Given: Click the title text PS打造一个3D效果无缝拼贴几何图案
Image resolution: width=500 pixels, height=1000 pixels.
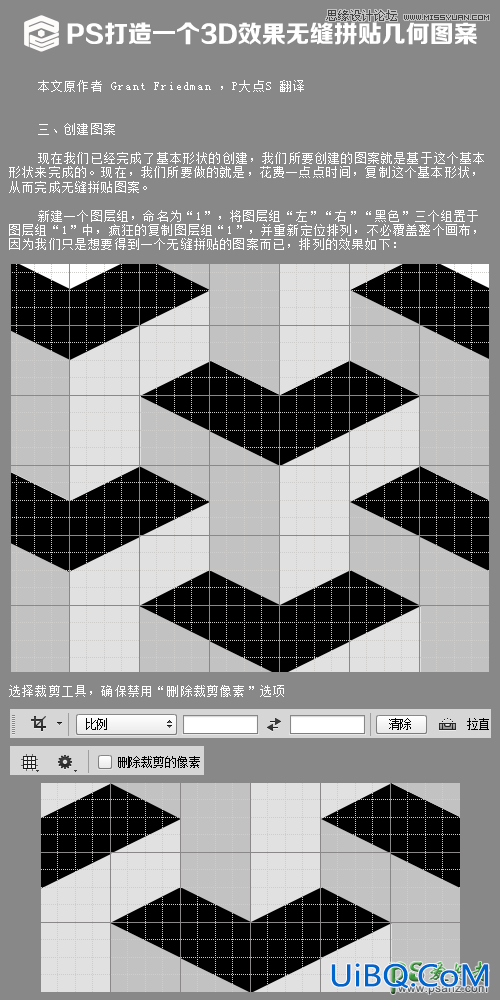Looking at the screenshot, I should (x=272, y=33).
